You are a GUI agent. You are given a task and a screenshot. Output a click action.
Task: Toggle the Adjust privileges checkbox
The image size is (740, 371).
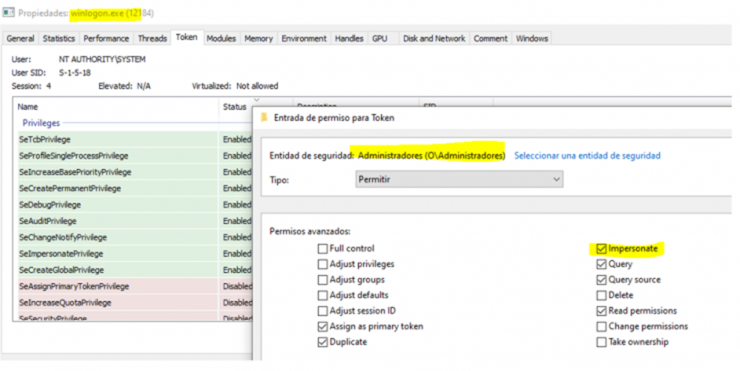(x=322, y=264)
